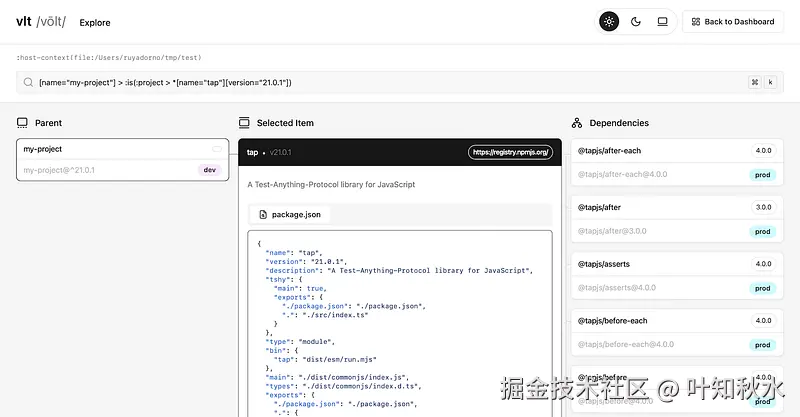Image resolution: width=800 pixels, height=417 pixels.
Task: Open the Explore menu item
Action: [x=95, y=22]
